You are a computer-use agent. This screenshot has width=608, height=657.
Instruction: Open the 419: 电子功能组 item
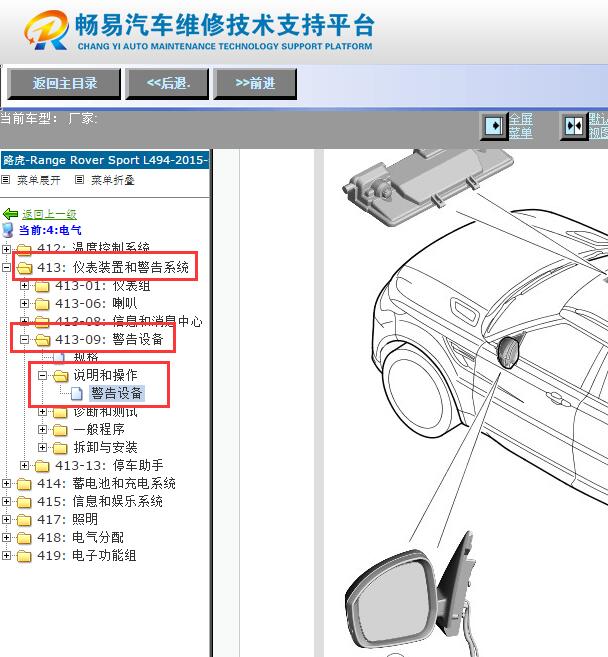tap(86, 555)
